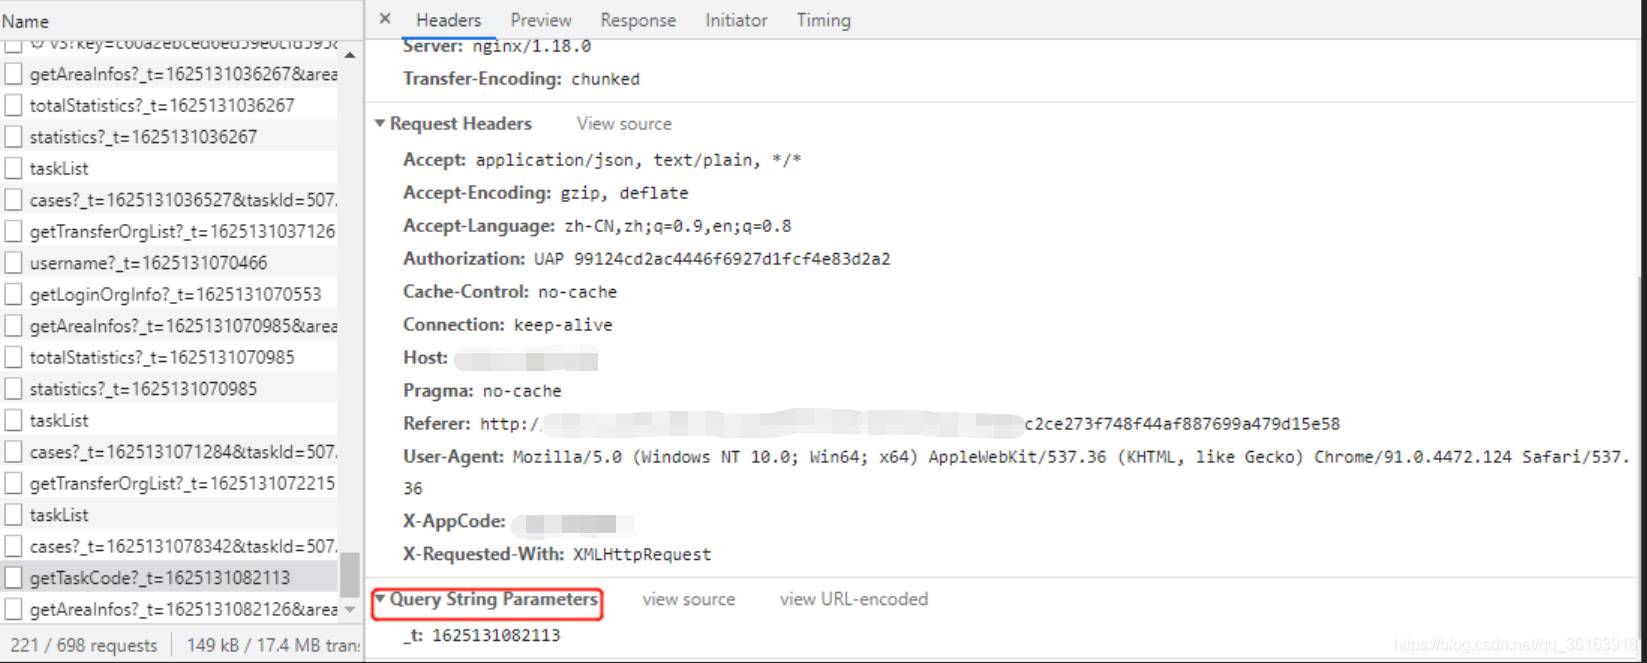Open the Response tab
This screenshot has width=1647, height=663.
click(x=638, y=20)
